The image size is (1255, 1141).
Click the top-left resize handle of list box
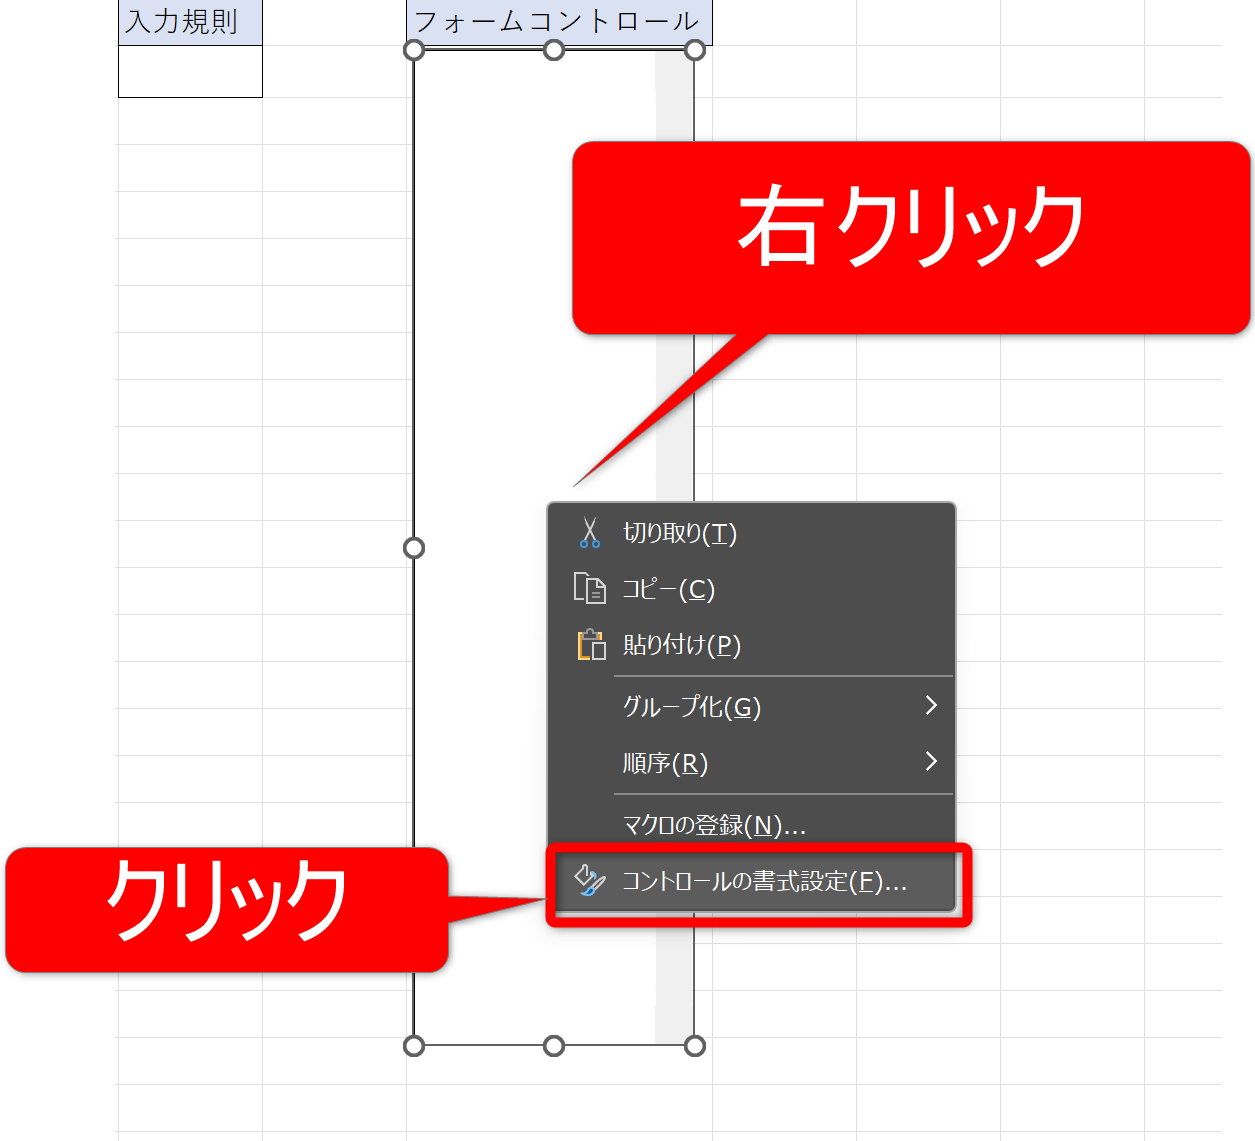point(414,50)
